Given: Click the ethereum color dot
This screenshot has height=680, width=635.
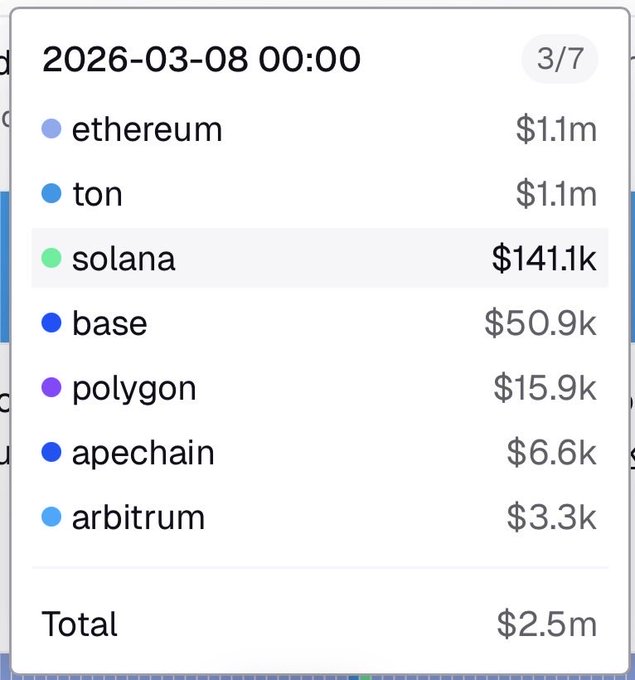Looking at the screenshot, I should coord(52,130).
